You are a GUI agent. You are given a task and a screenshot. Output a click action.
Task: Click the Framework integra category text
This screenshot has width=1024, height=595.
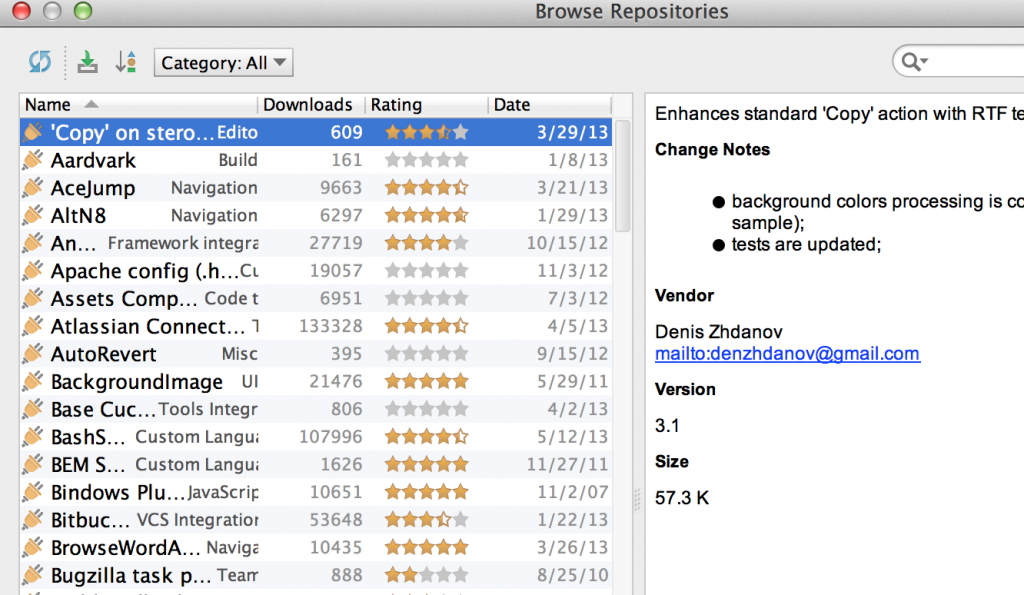click(183, 243)
